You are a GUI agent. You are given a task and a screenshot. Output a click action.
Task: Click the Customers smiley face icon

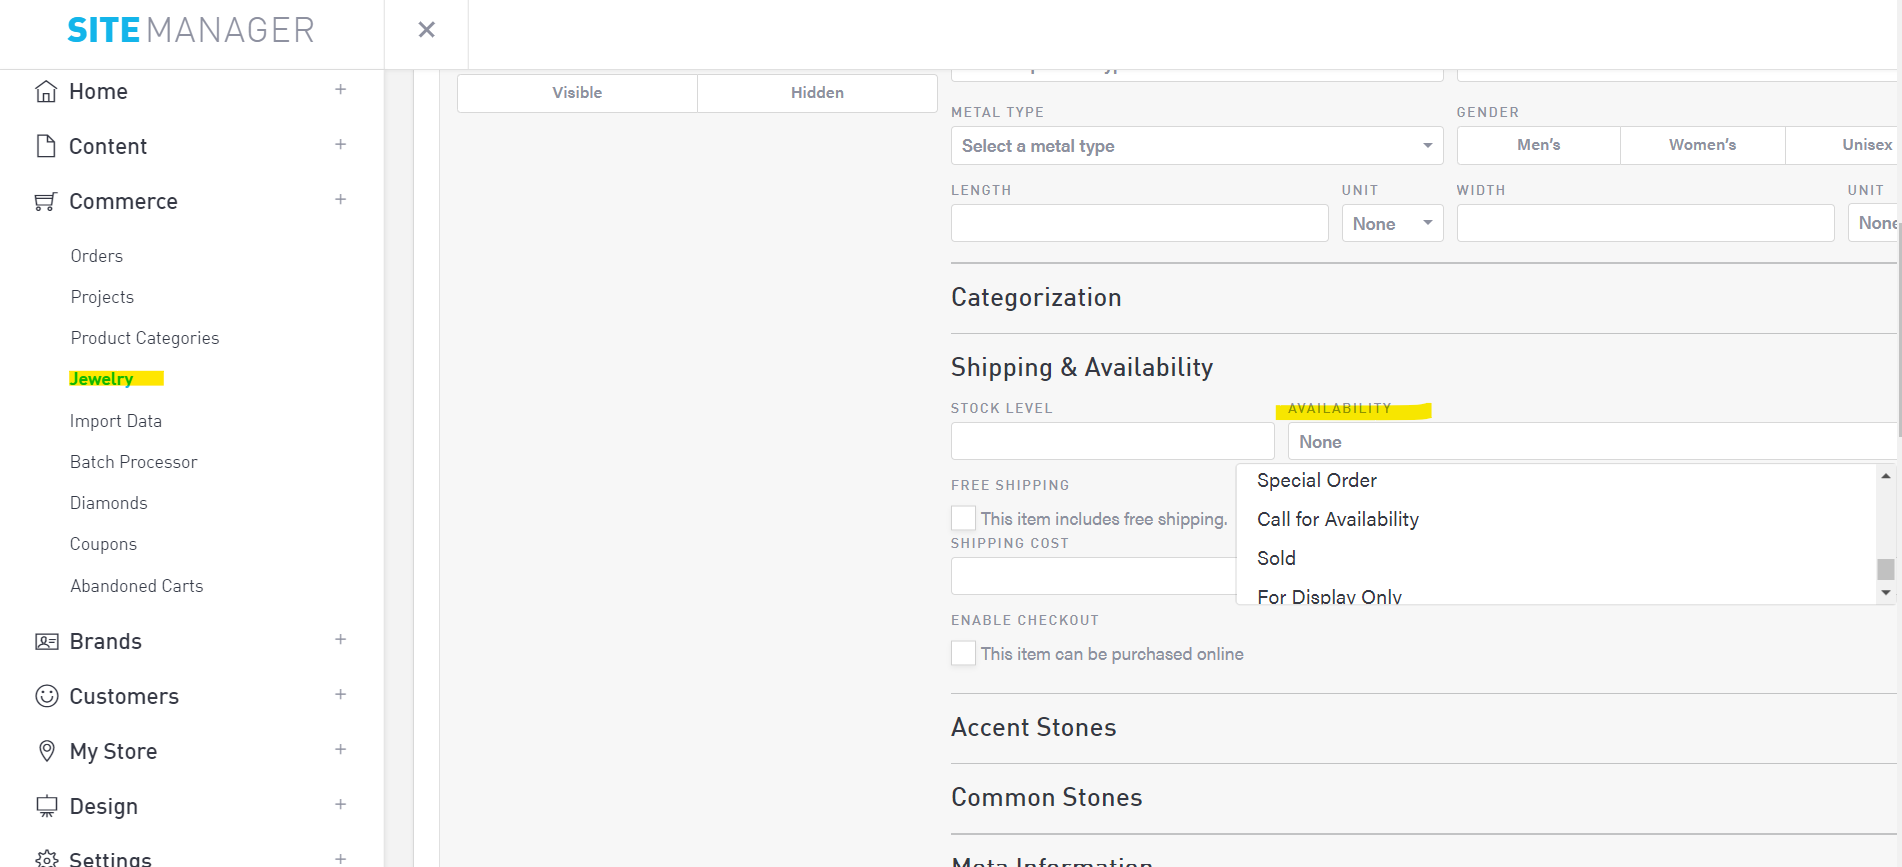tap(46, 697)
